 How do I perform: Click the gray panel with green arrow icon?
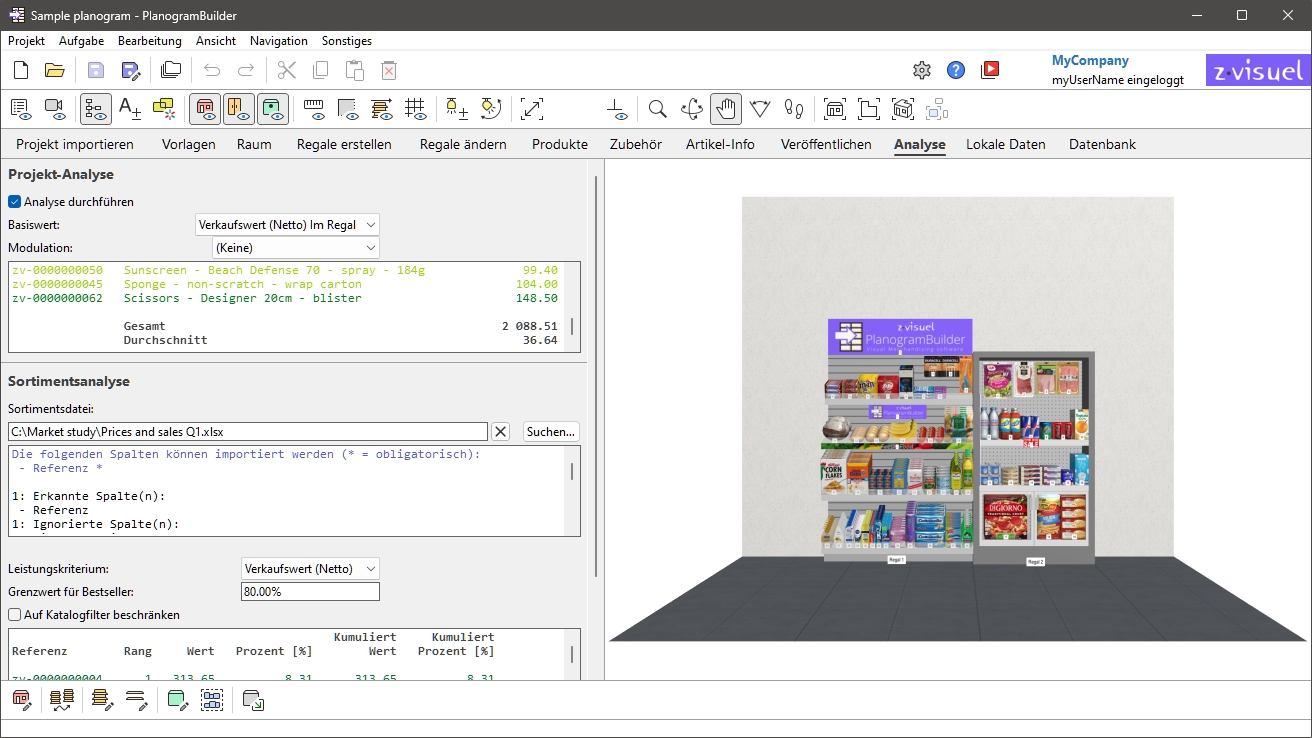(x=253, y=700)
